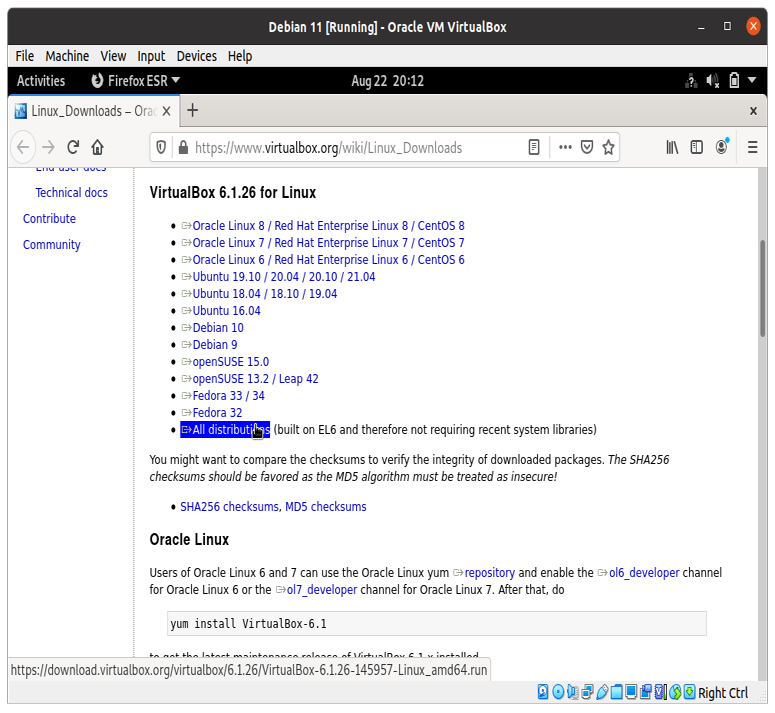Open the Community sidebar link
The width and height of the screenshot is (775, 713).
tap(51, 245)
